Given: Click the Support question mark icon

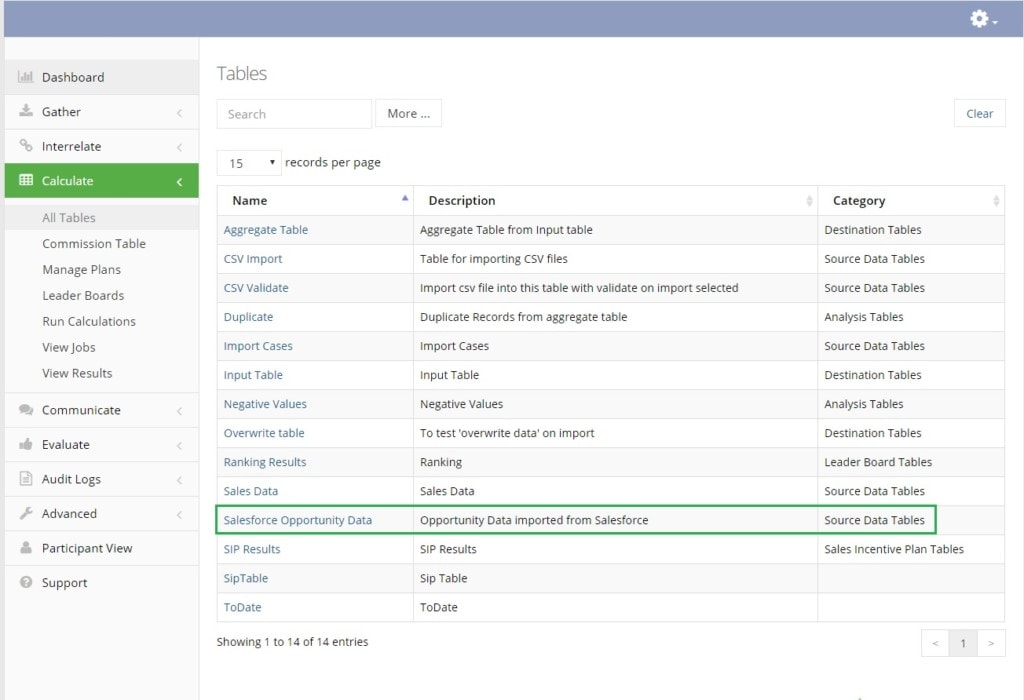Looking at the screenshot, I should click(x=25, y=582).
